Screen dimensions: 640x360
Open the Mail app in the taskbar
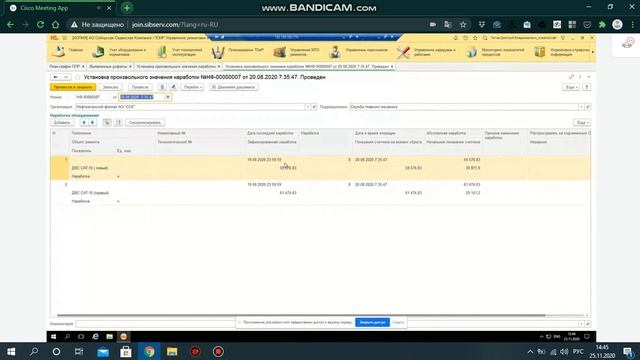103,352
